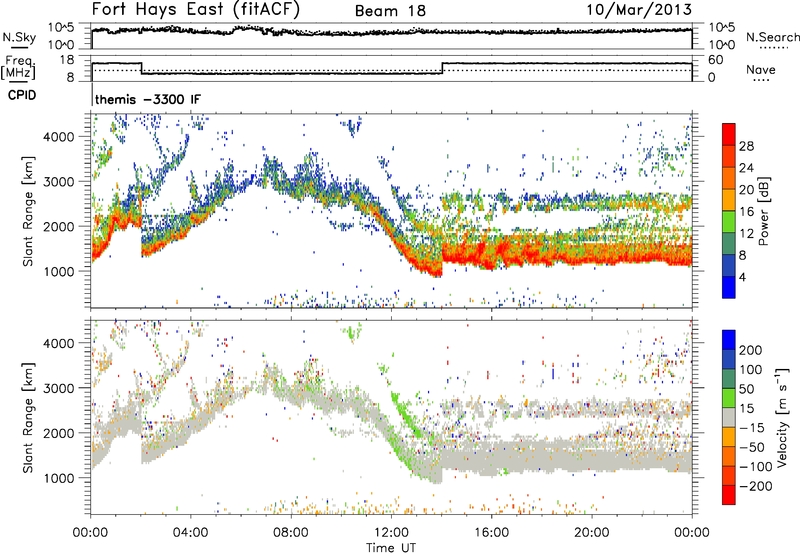
Task: Click the '08:00' time axis label
Action: click(291, 533)
